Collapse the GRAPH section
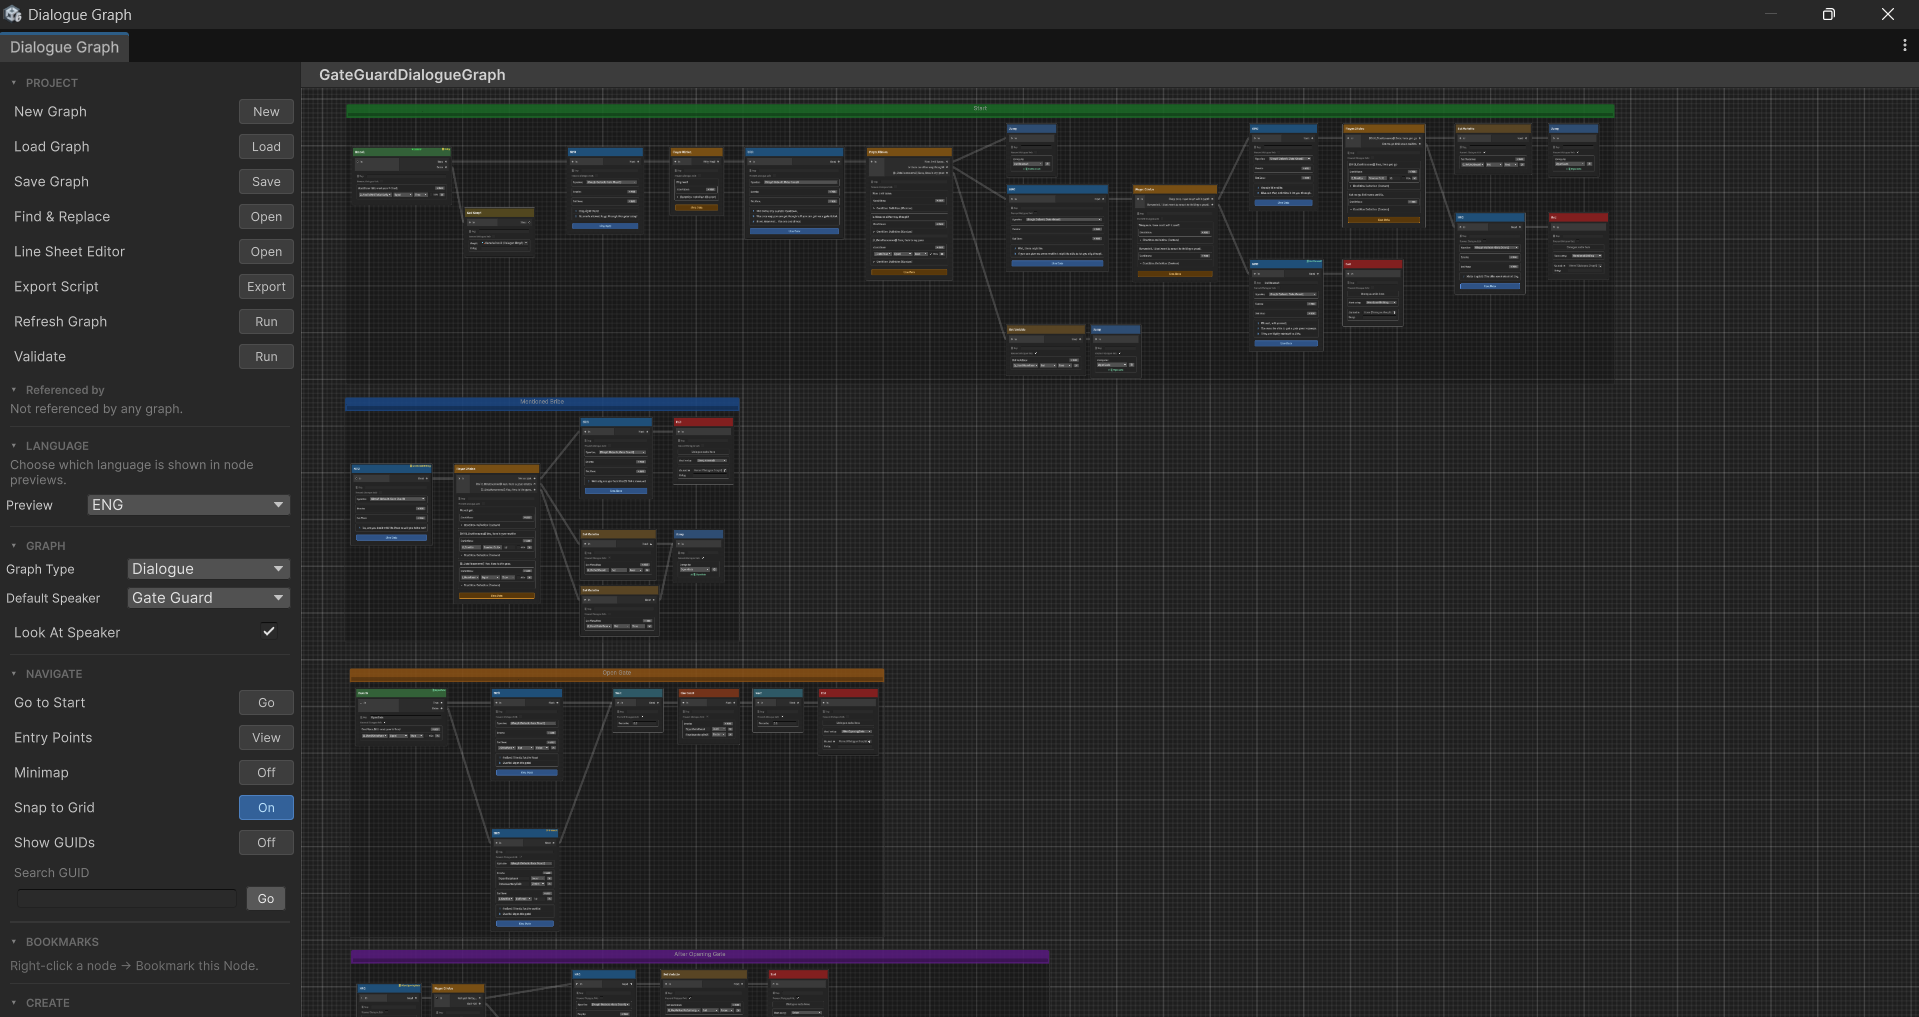The image size is (1919, 1017). tap(14, 546)
